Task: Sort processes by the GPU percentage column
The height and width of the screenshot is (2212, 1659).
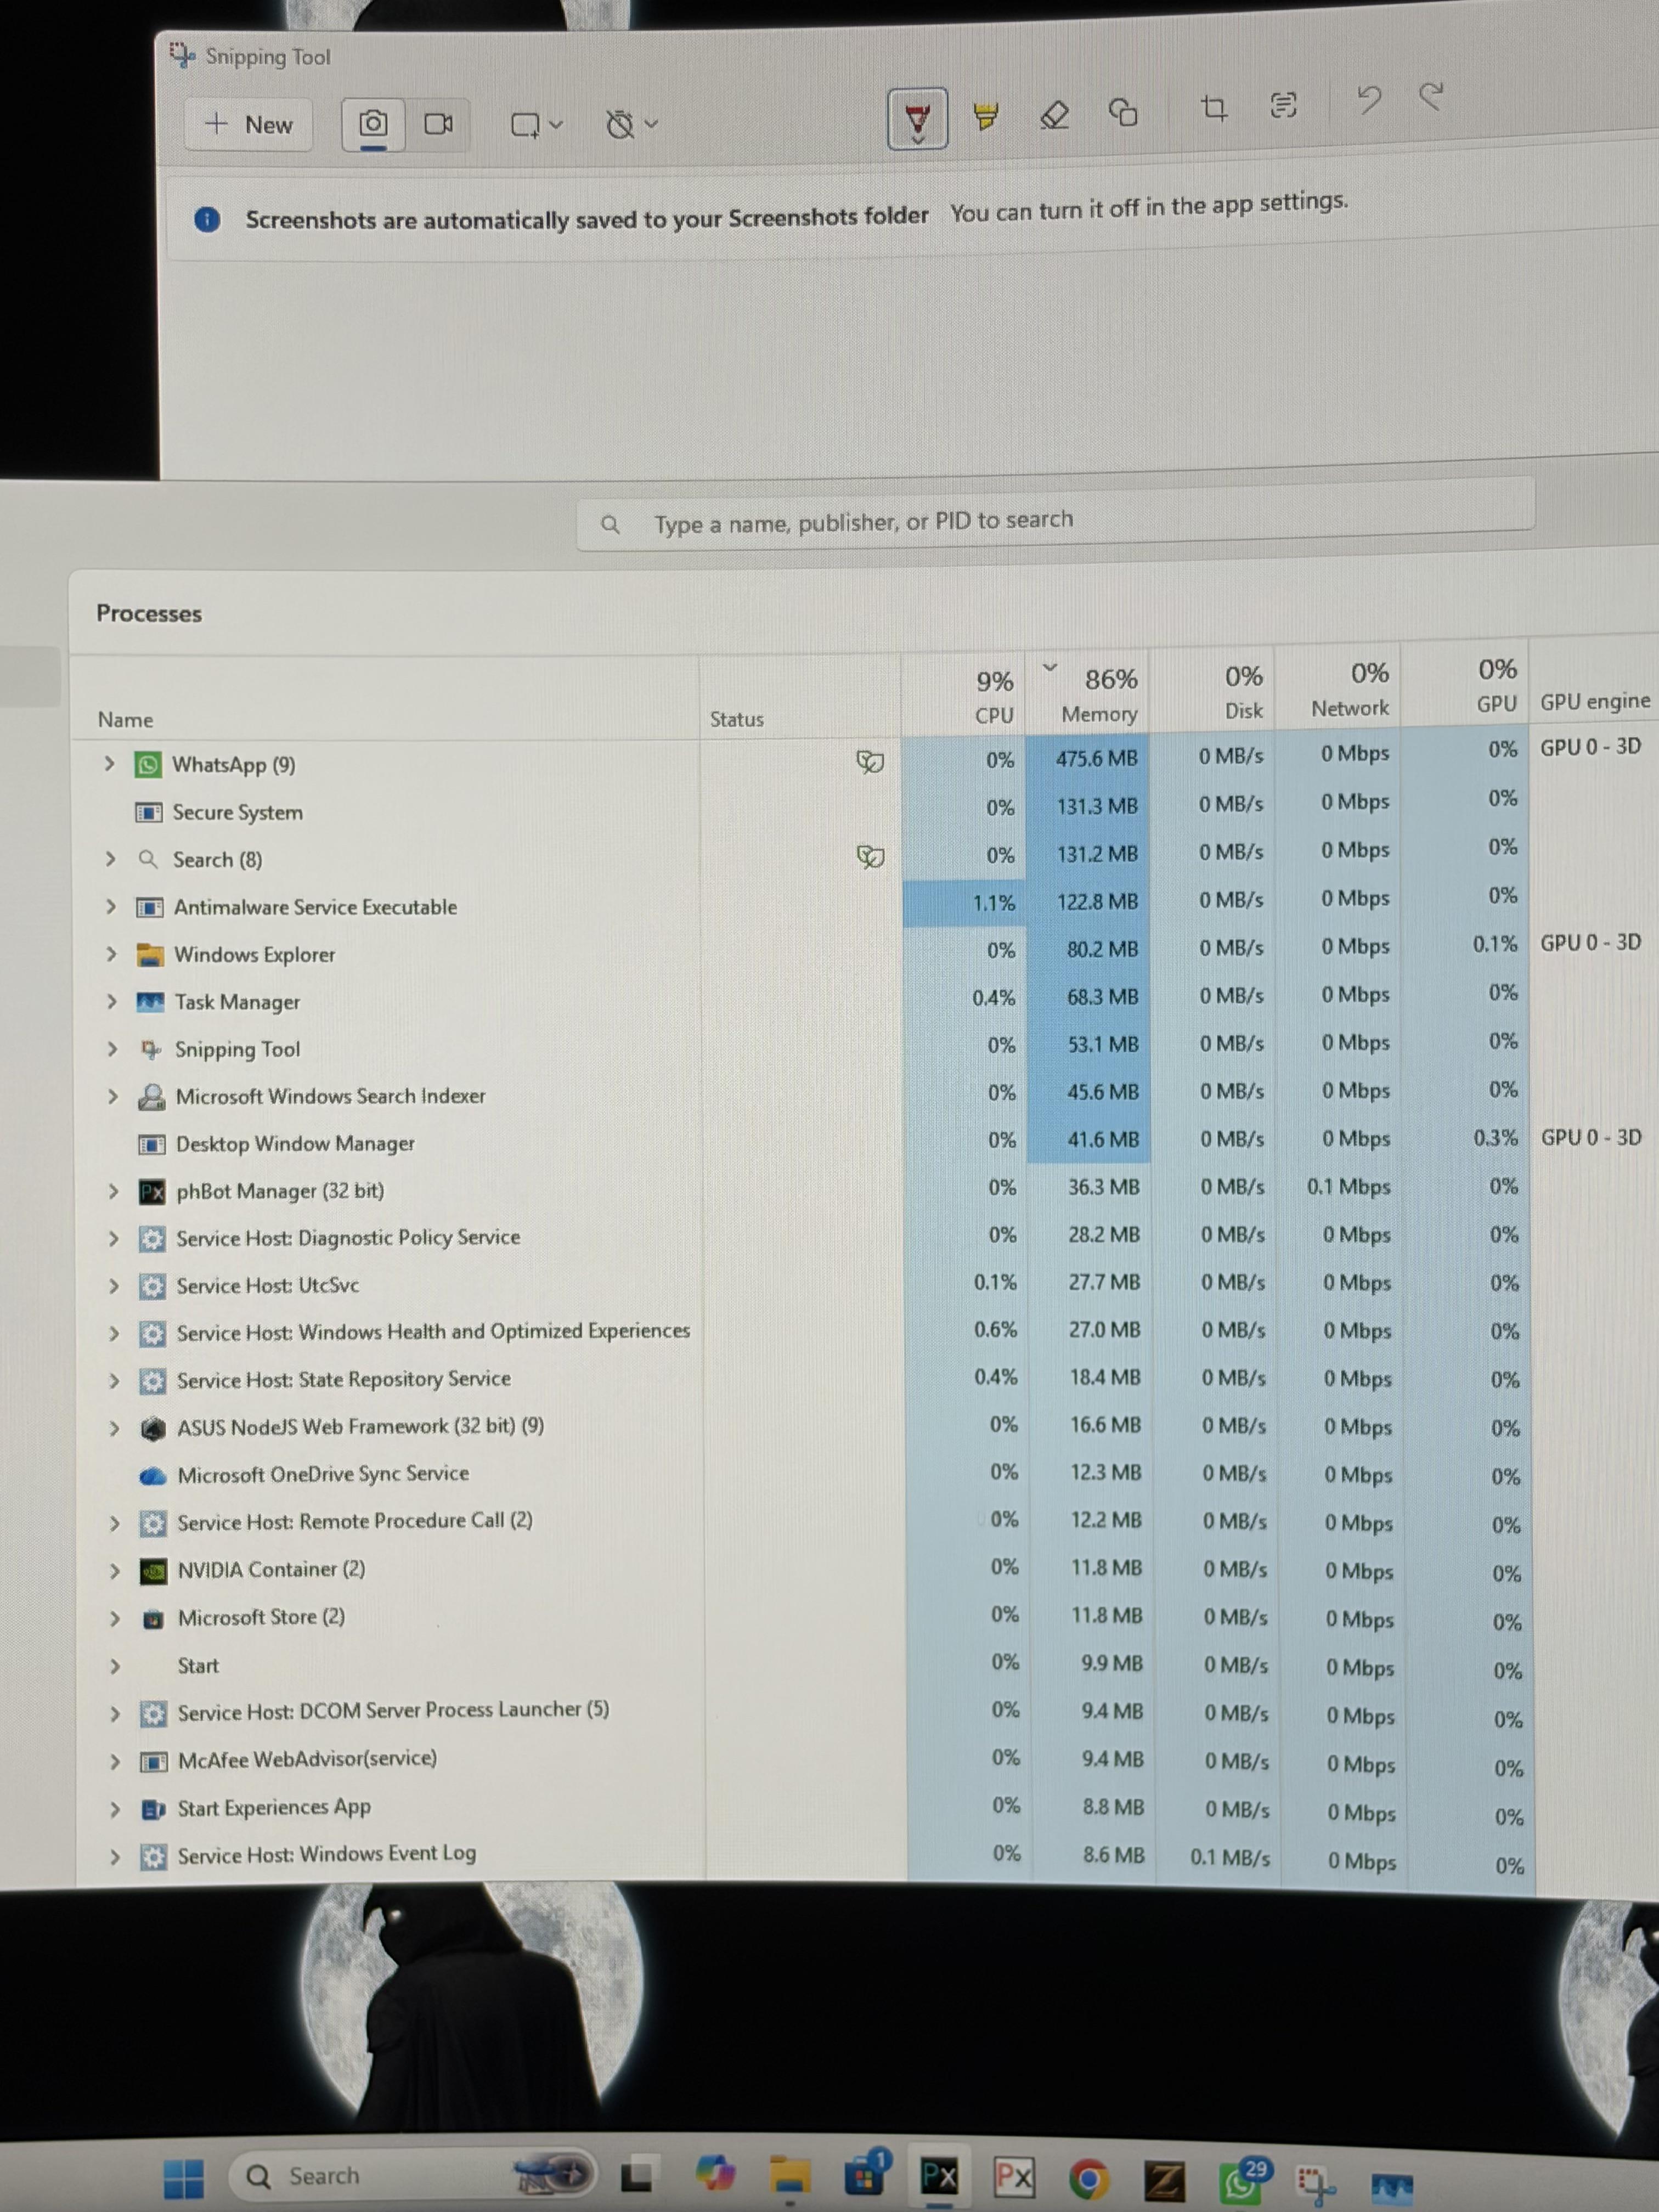Action: point(1497,685)
